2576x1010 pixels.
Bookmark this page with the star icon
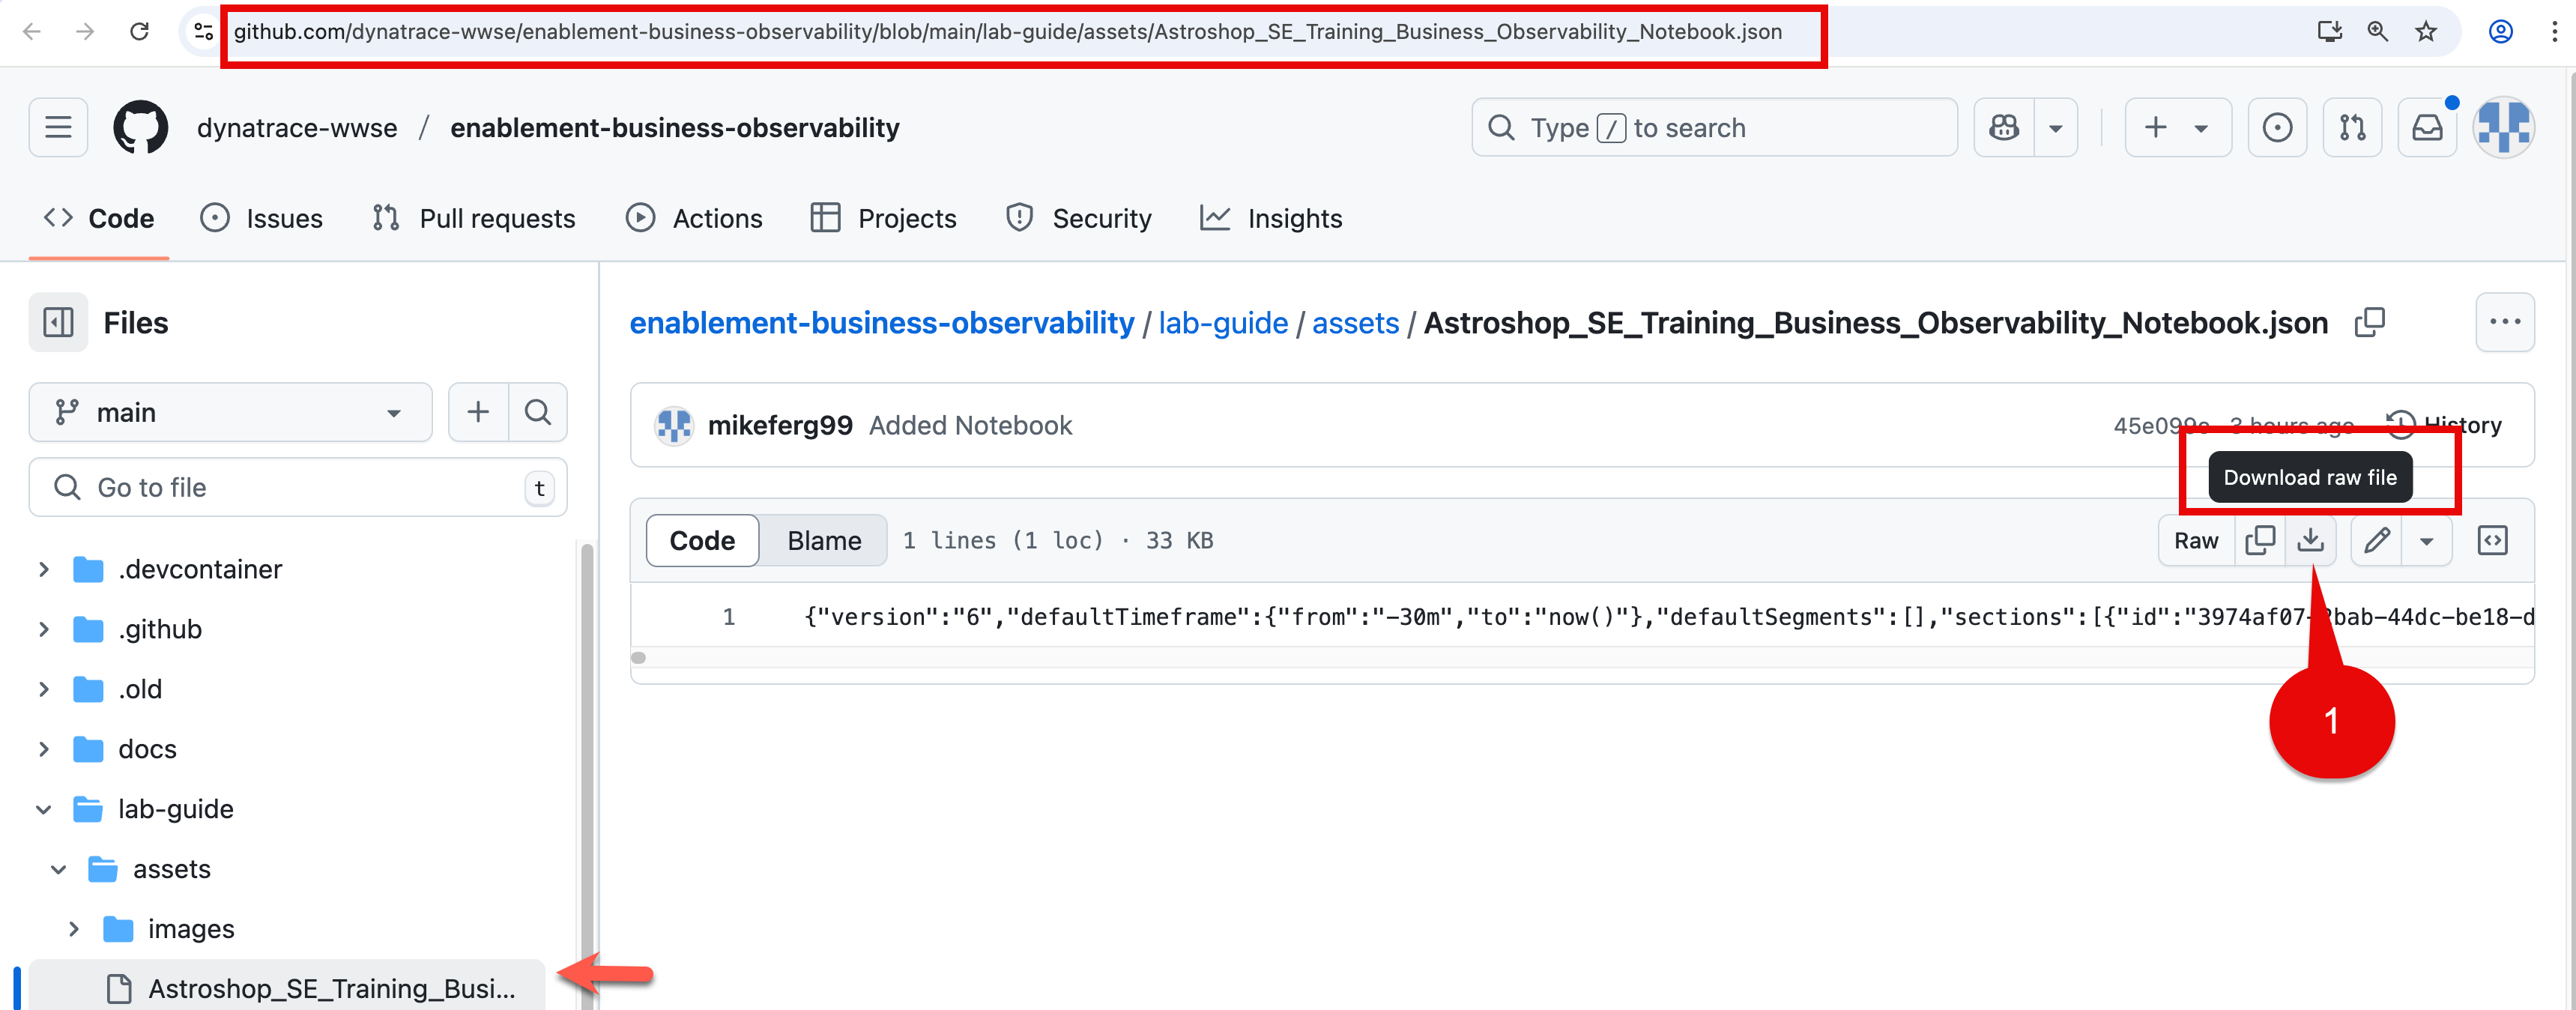tap(2426, 32)
